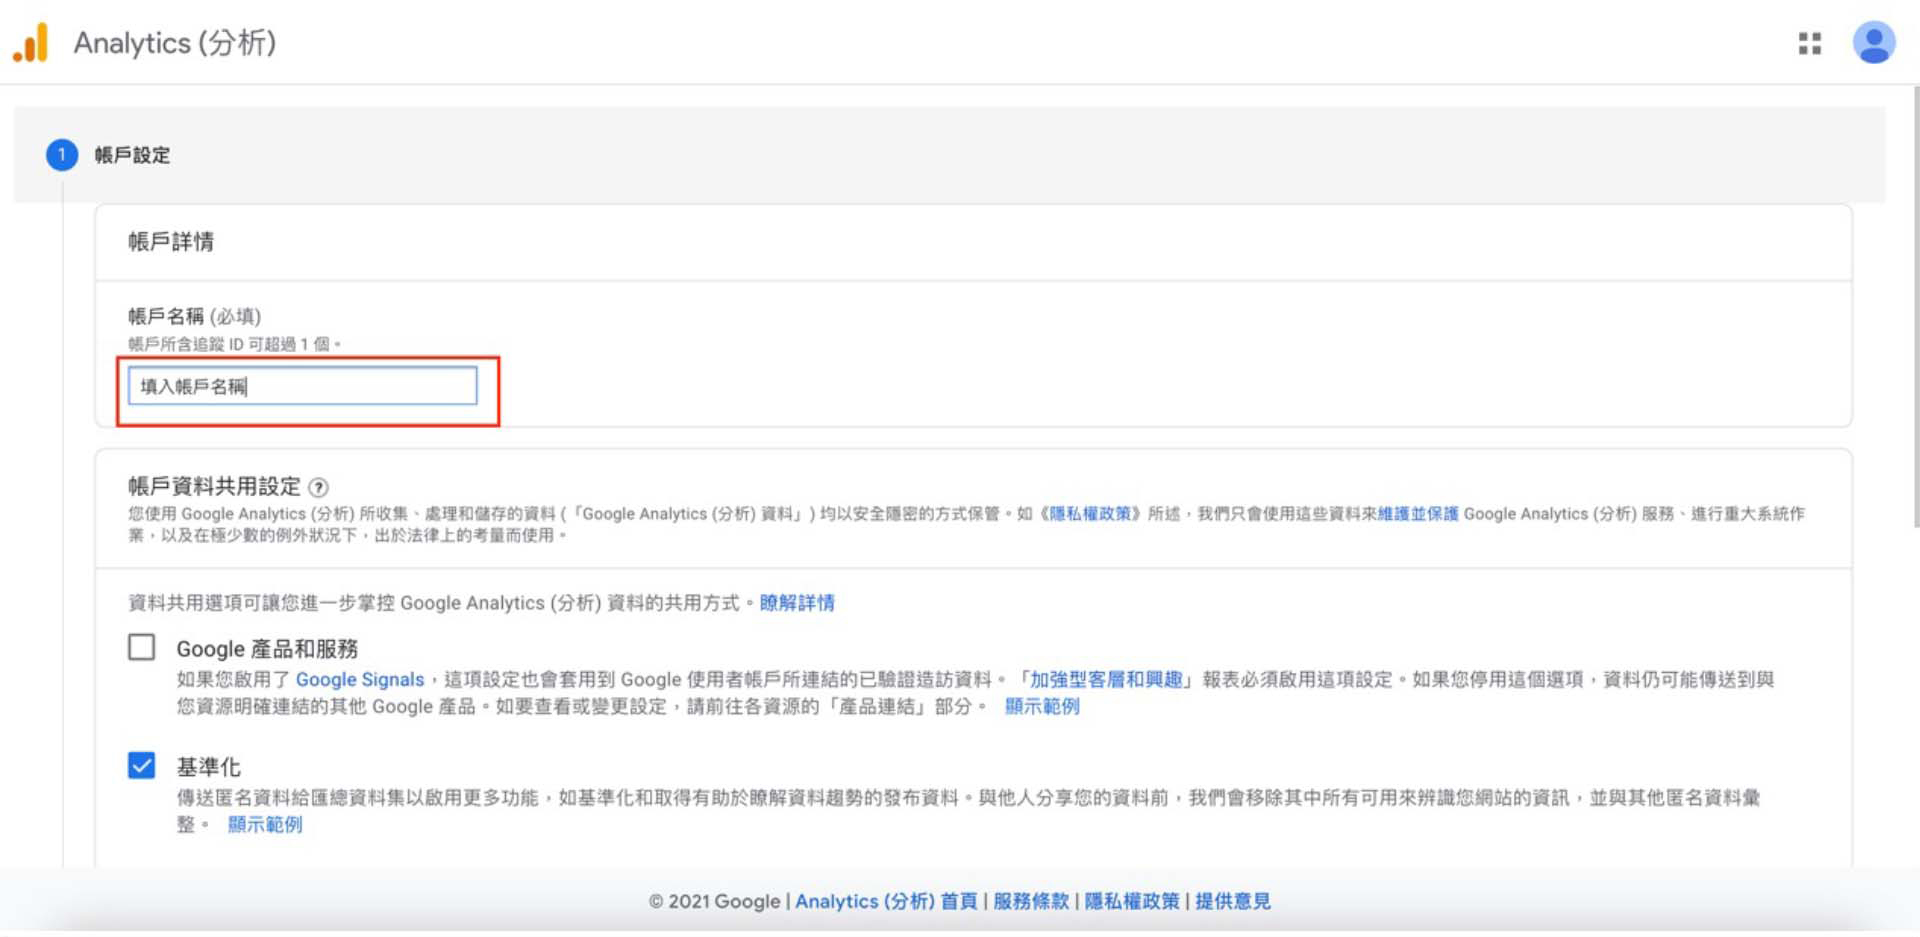Click the help icon beside 帳戶資料共用設定
Screen dimensions: 1920x937
click(x=318, y=488)
